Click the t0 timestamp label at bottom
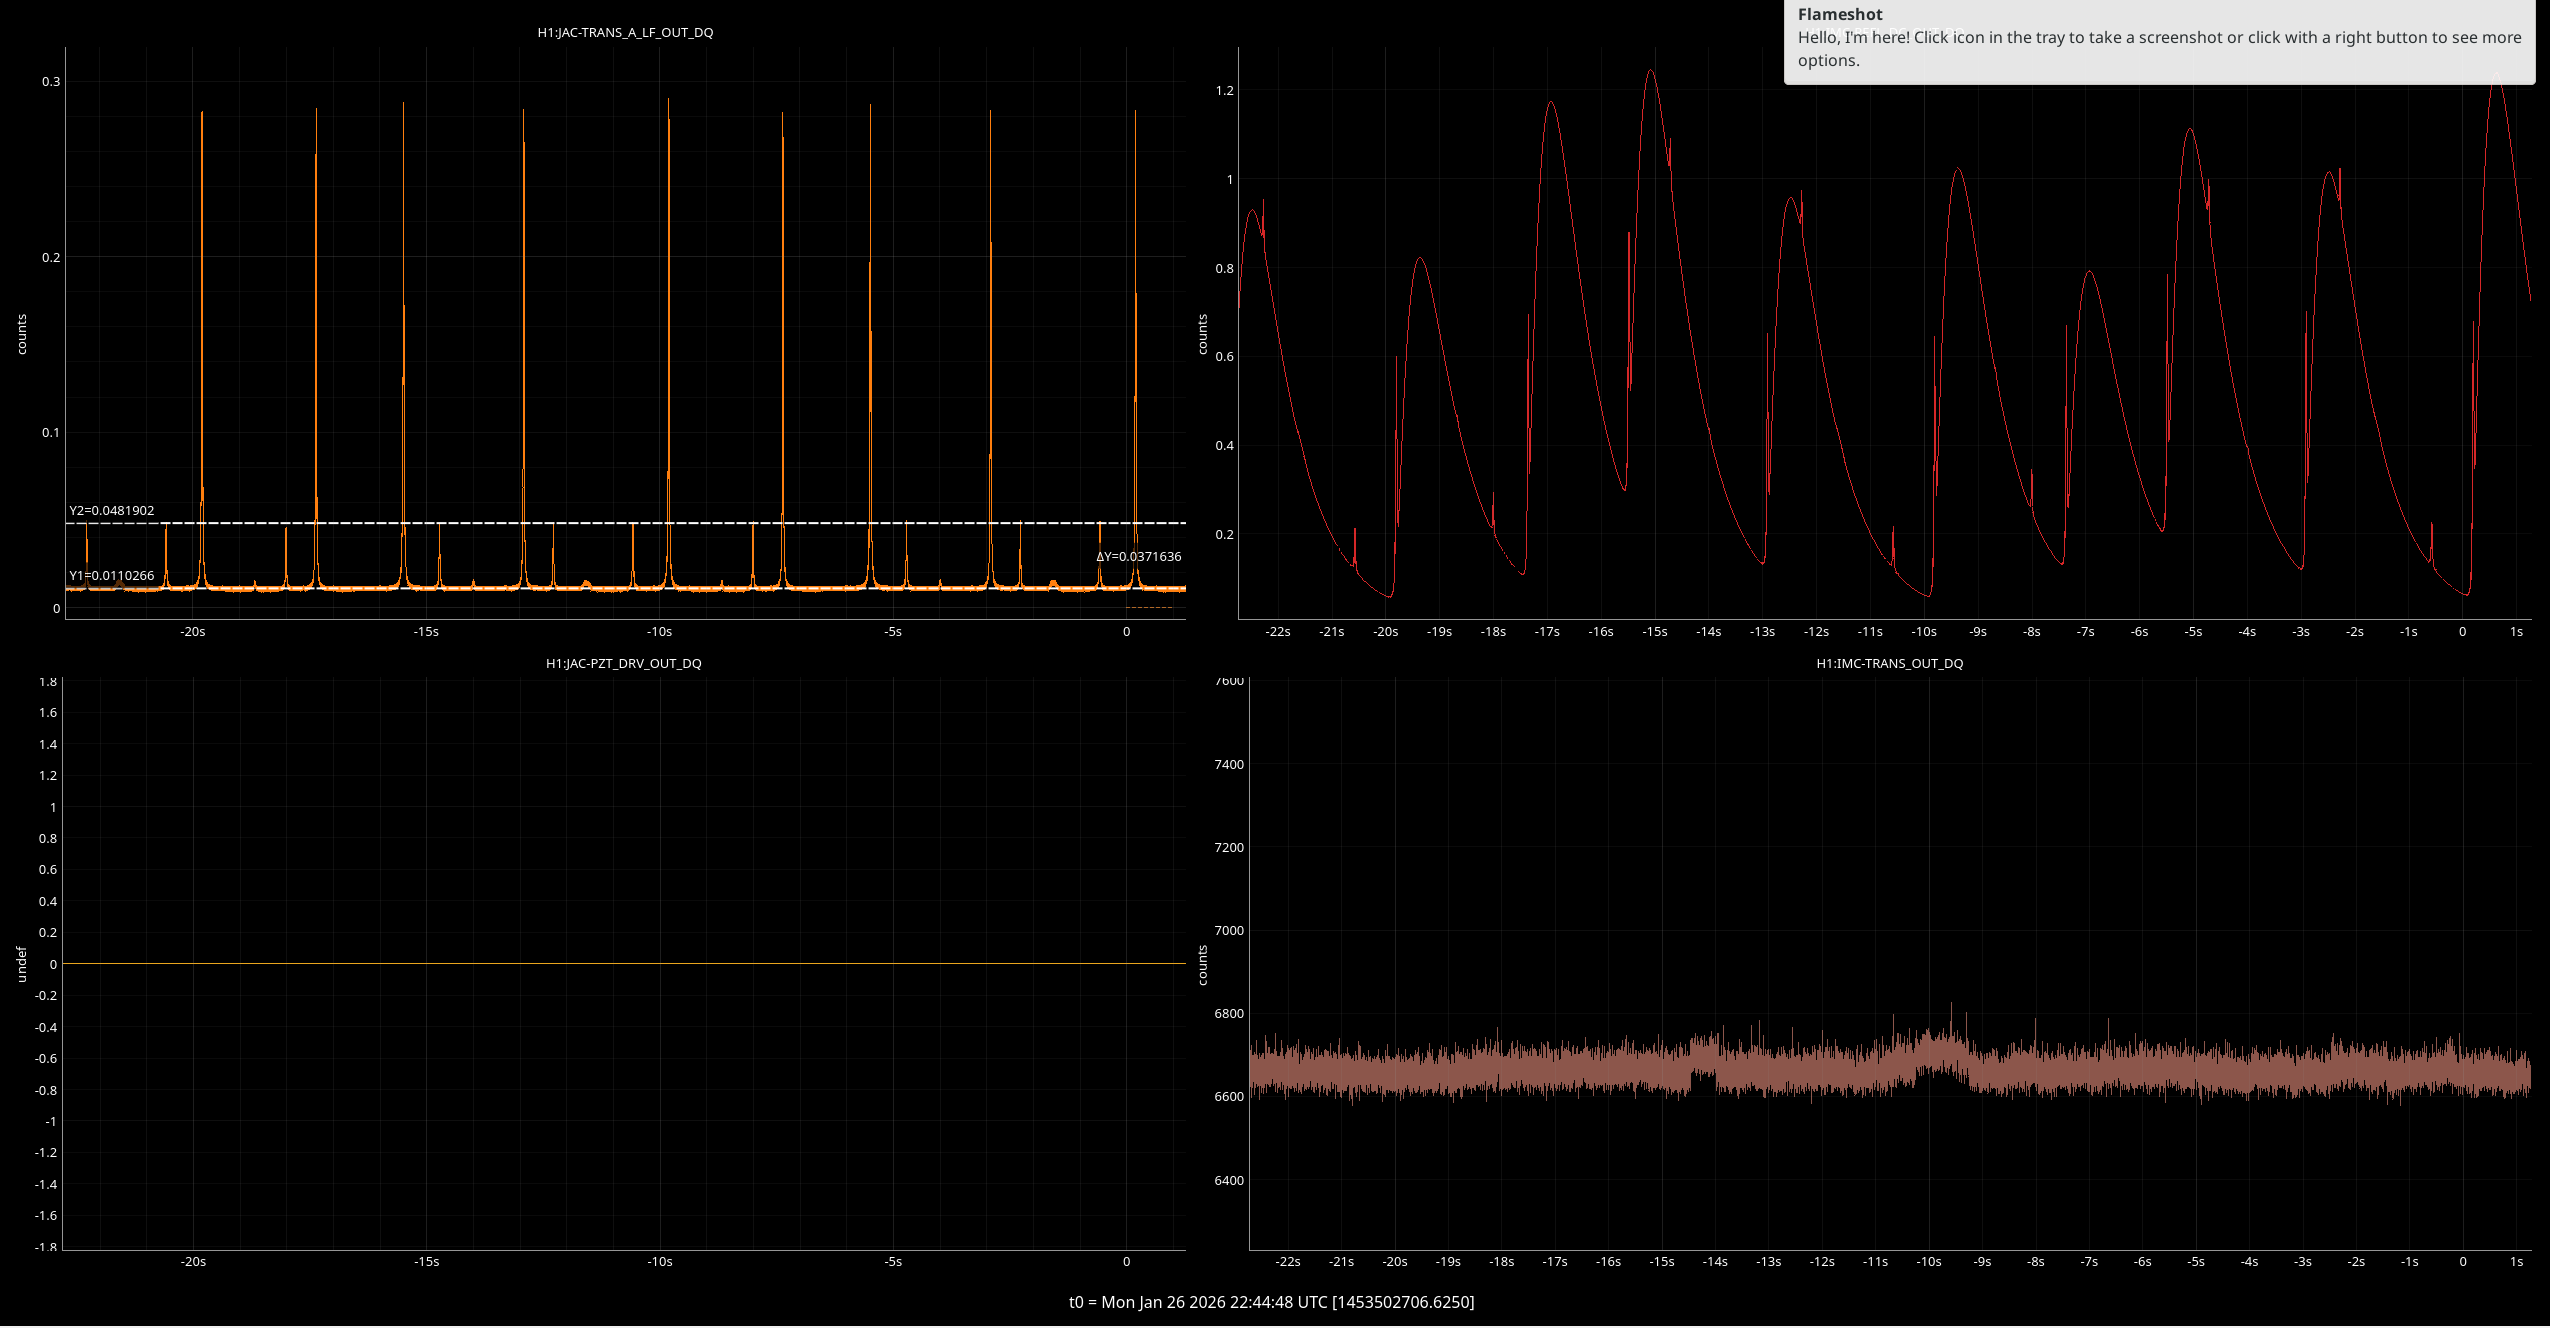This screenshot has width=2550, height=1328. click(1271, 1301)
